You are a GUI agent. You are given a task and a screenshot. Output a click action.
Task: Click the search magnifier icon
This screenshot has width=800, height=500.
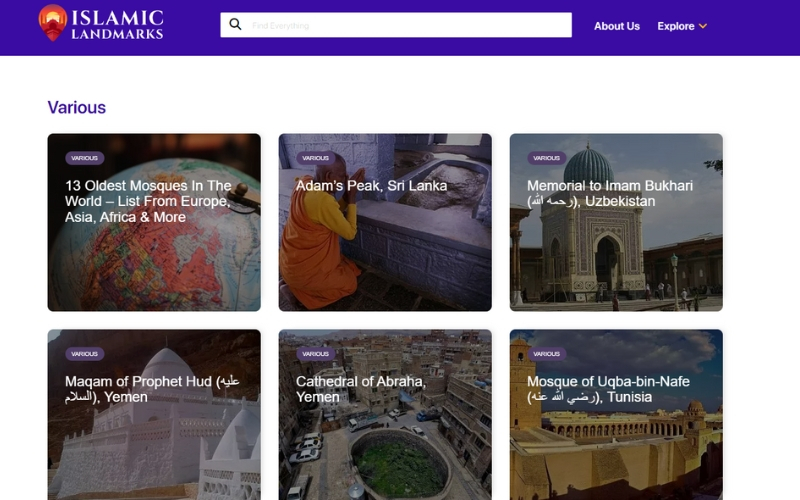tap(235, 24)
